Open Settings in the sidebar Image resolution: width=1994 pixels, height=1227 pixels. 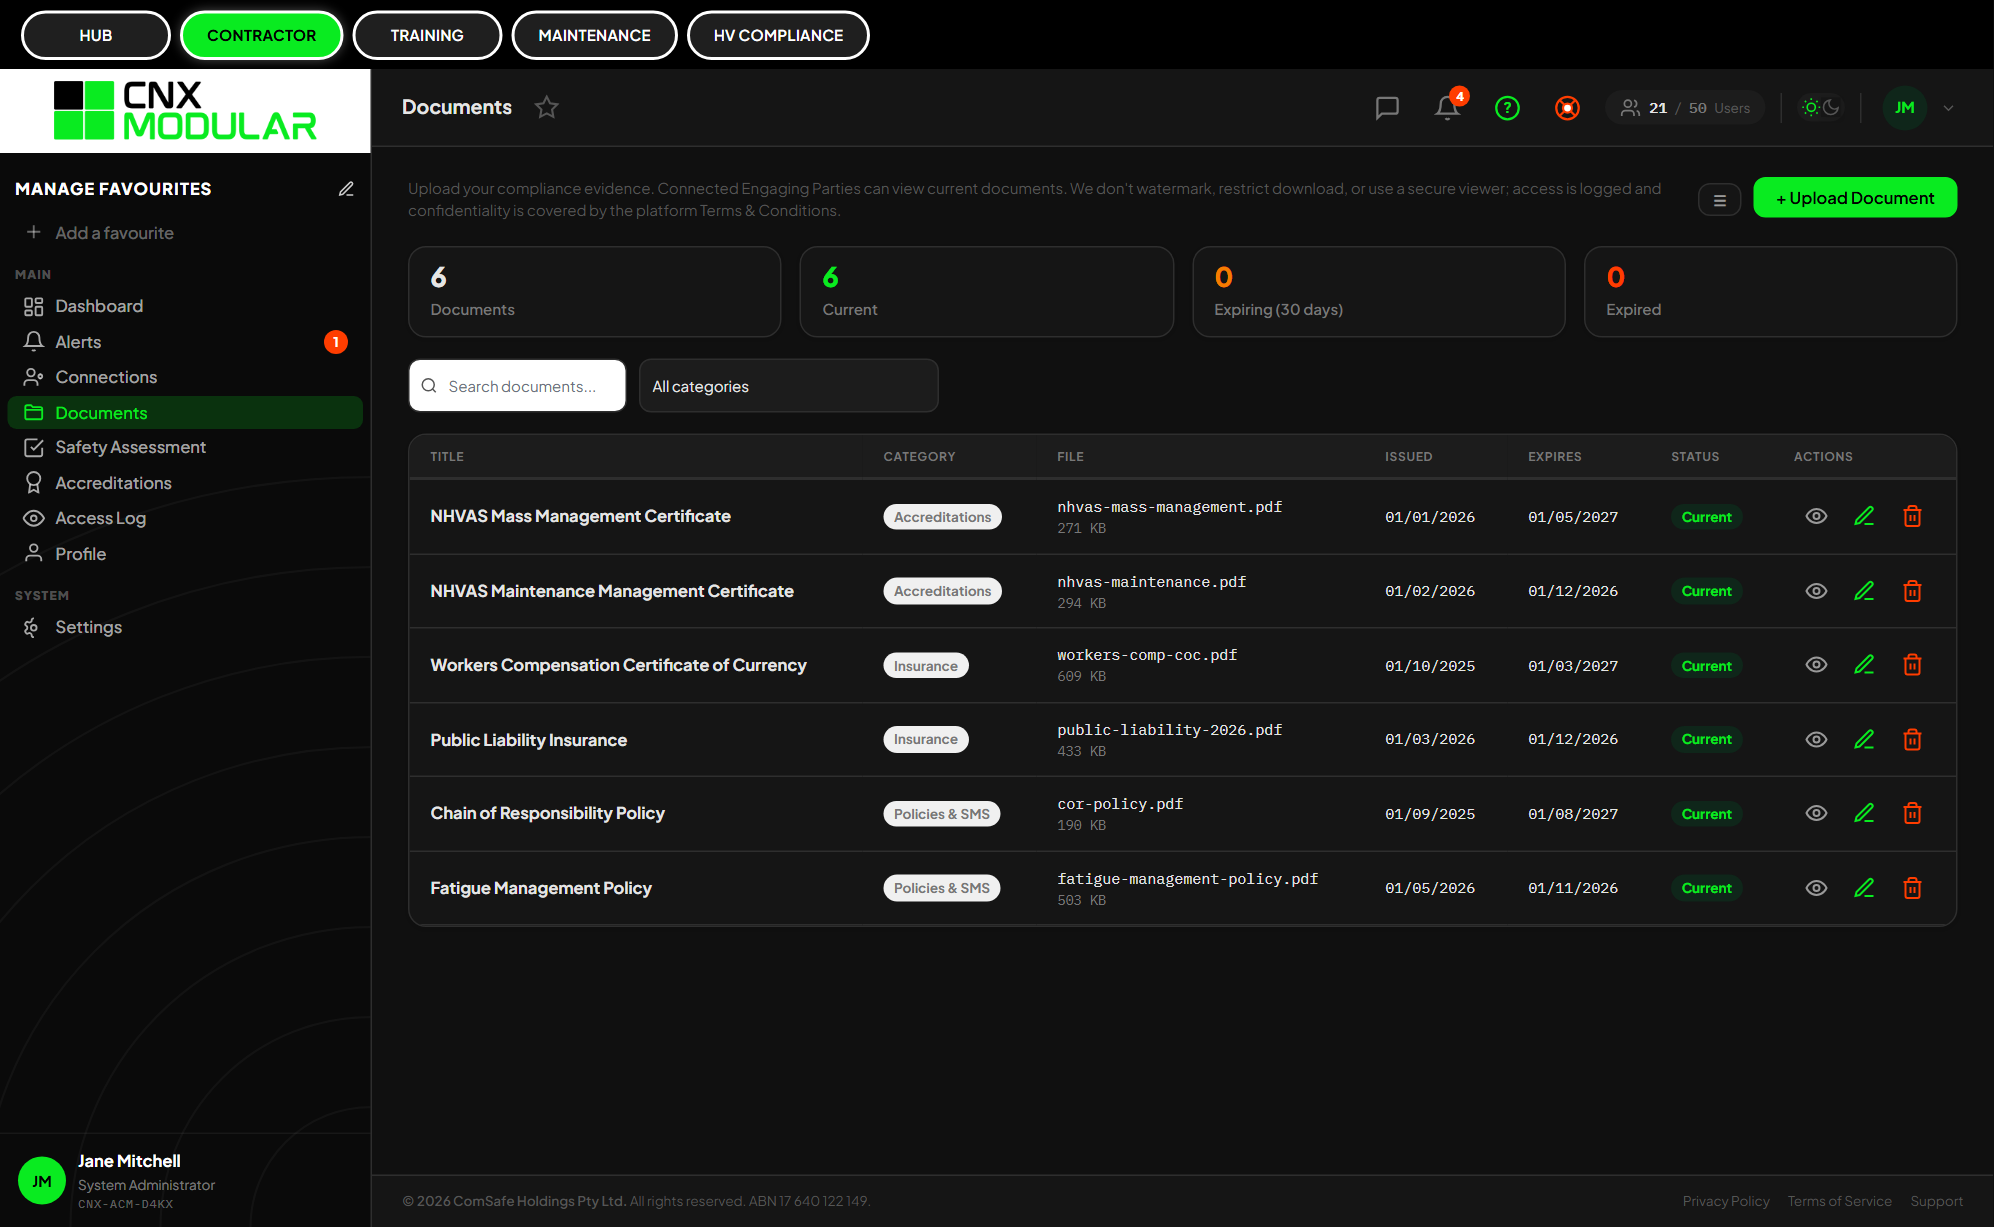pos(185,627)
